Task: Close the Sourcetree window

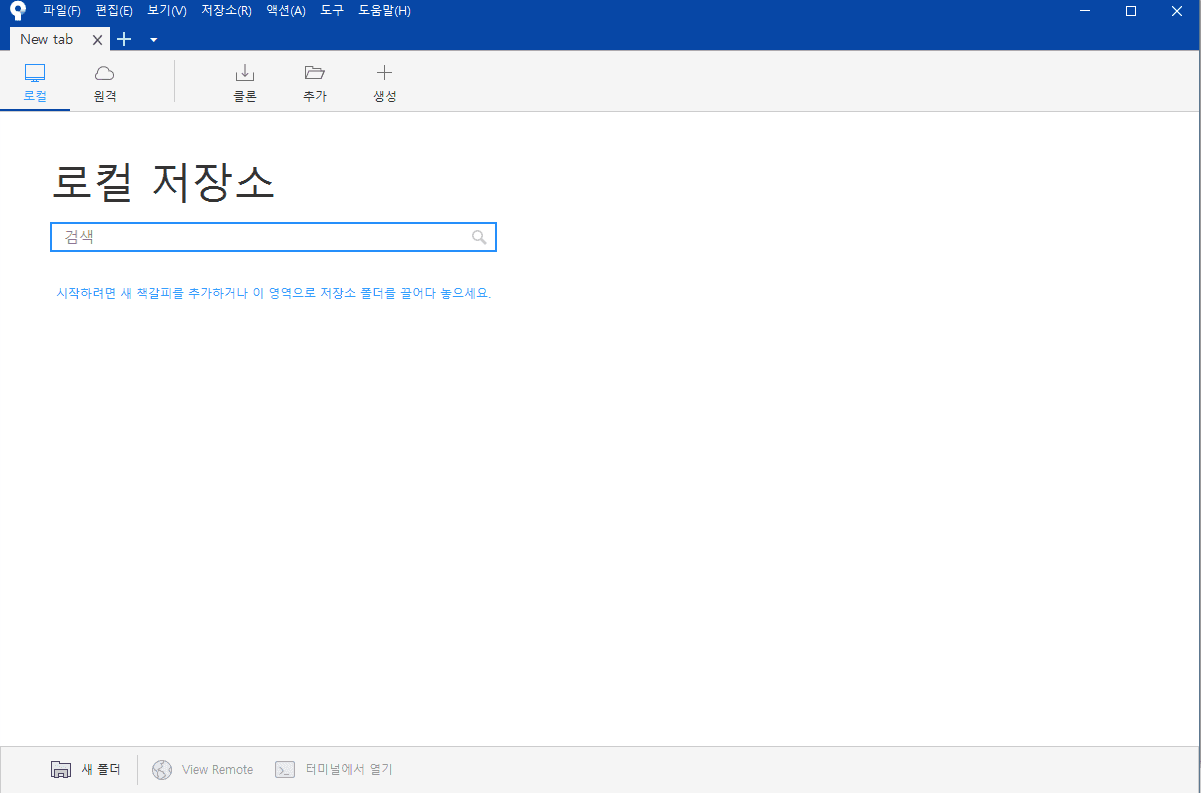Action: click(x=1177, y=11)
